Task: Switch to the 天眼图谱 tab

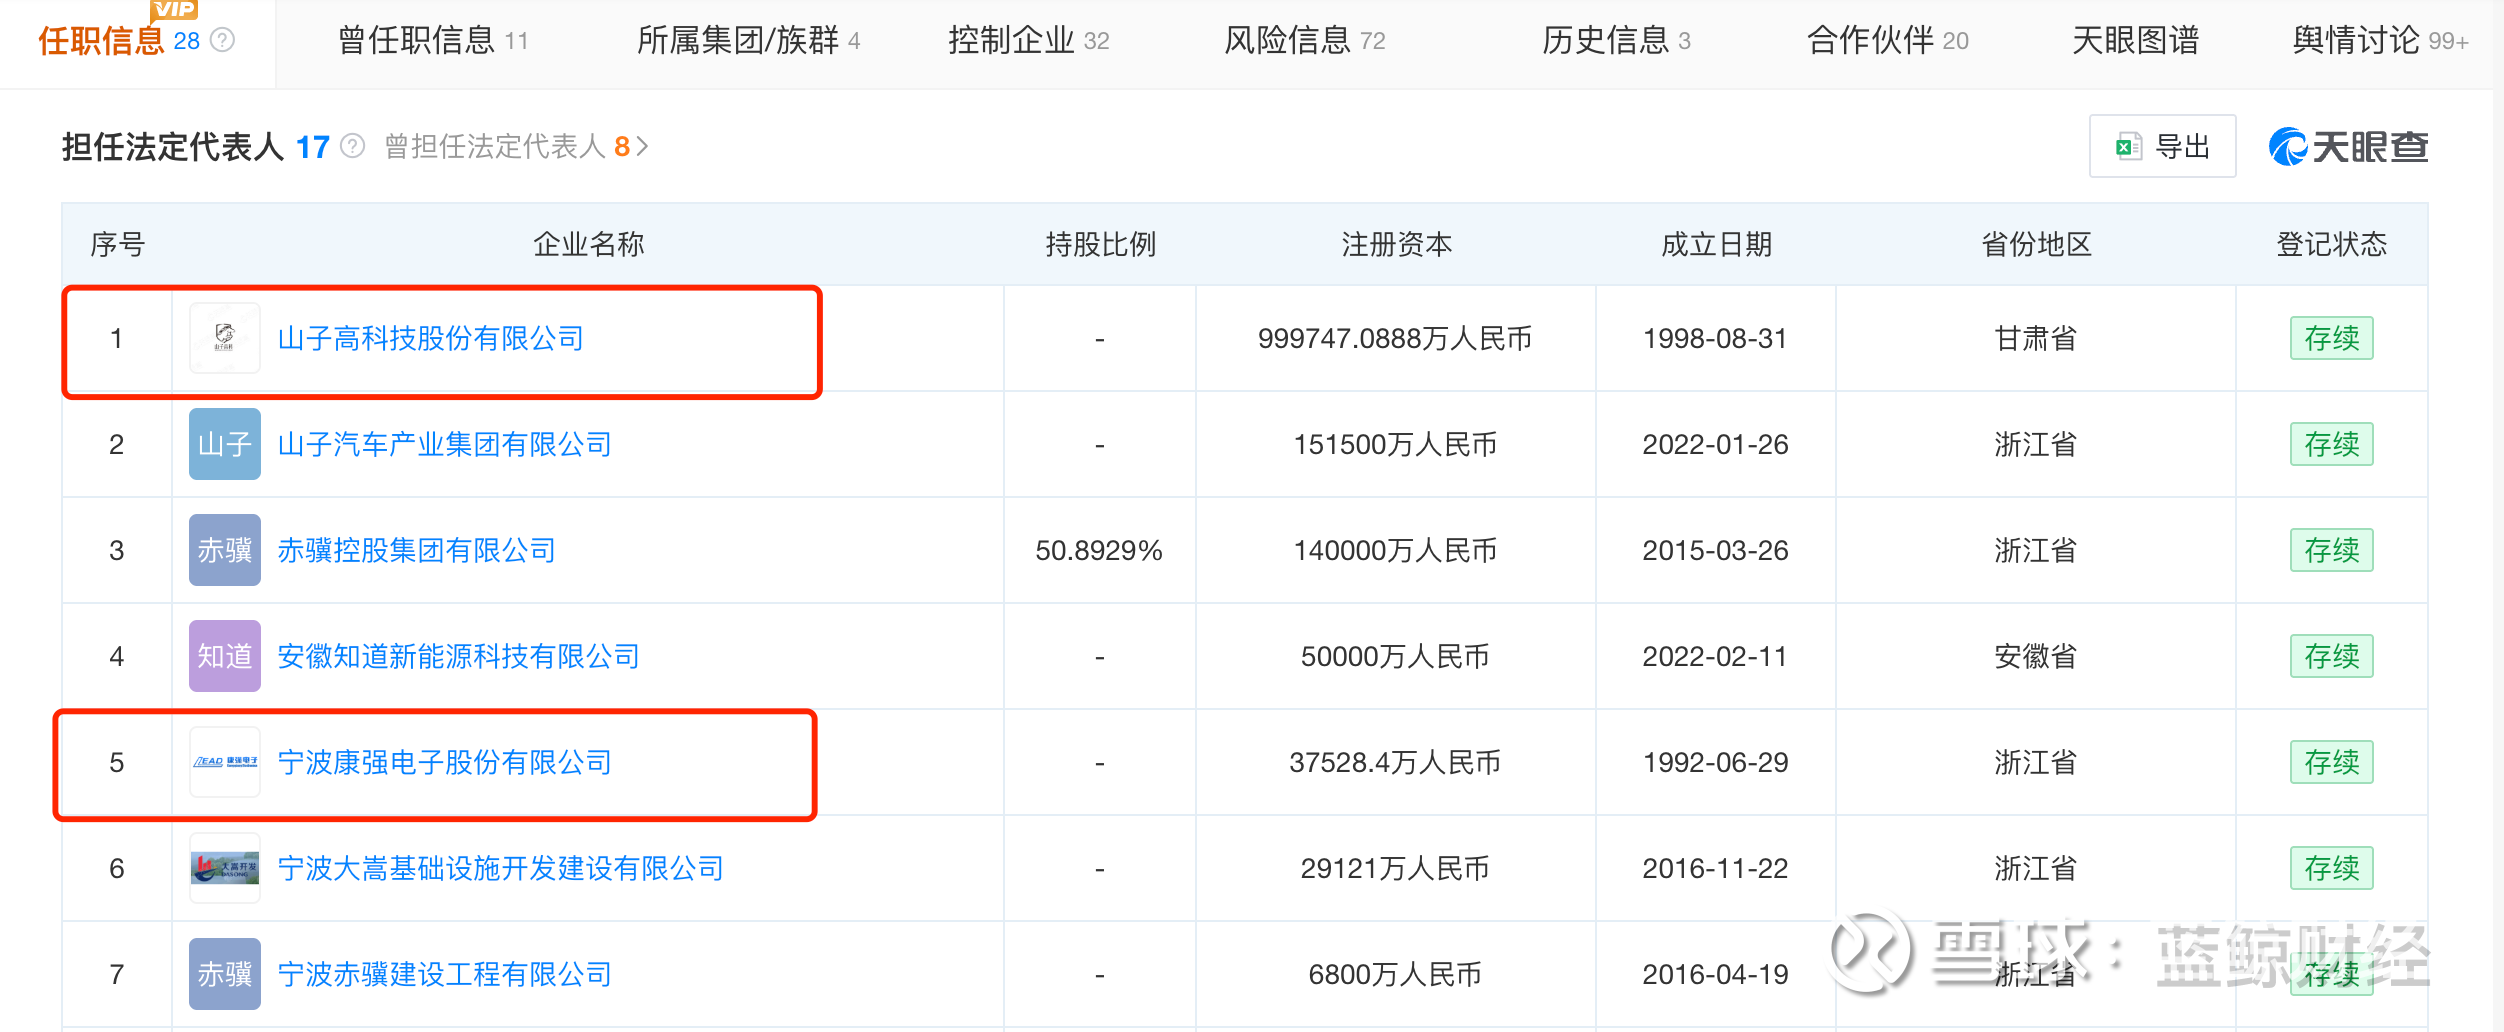Action: tap(2136, 40)
